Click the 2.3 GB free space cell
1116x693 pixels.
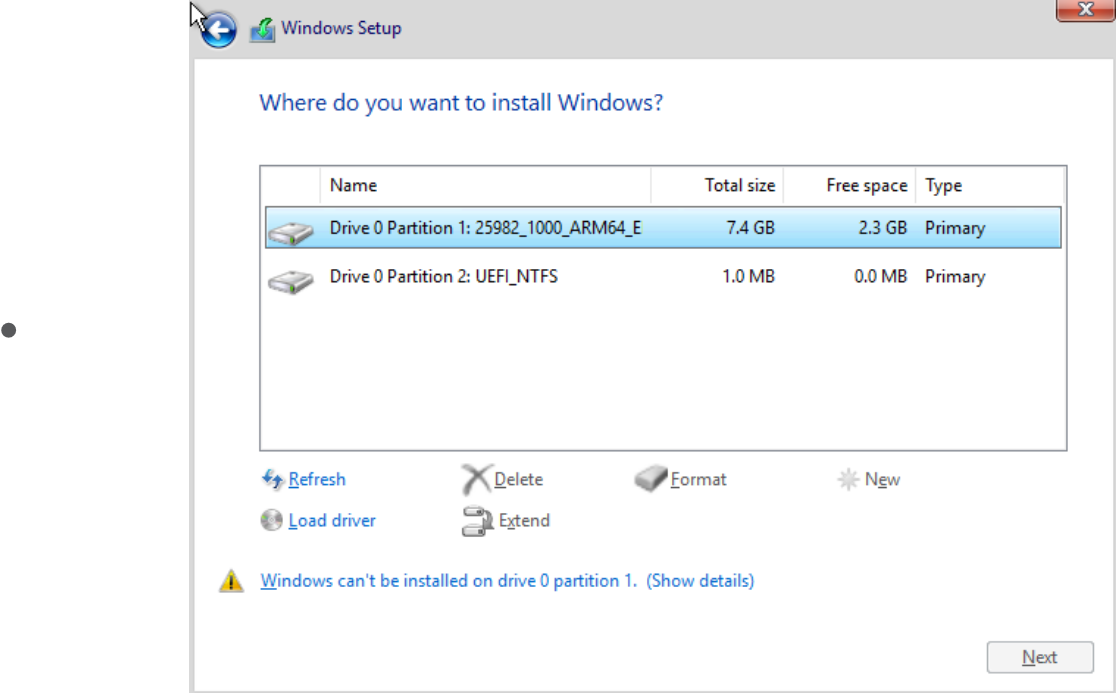pyautogui.click(x=883, y=228)
